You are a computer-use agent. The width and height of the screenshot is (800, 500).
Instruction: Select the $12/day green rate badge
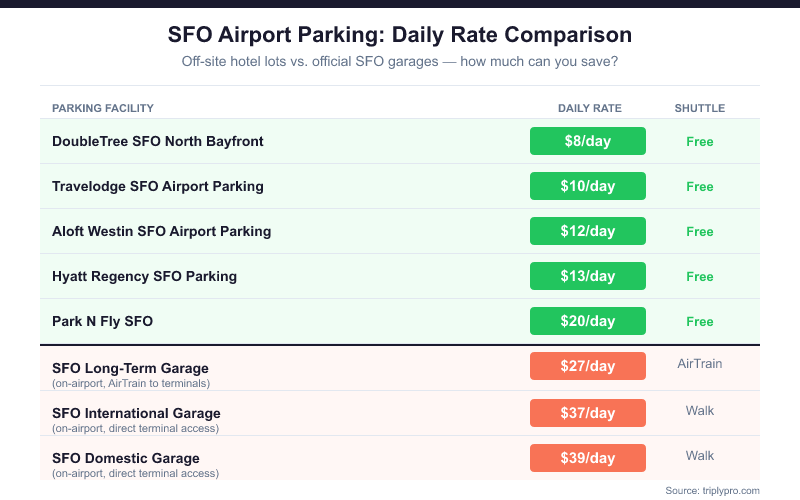tap(587, 231)
